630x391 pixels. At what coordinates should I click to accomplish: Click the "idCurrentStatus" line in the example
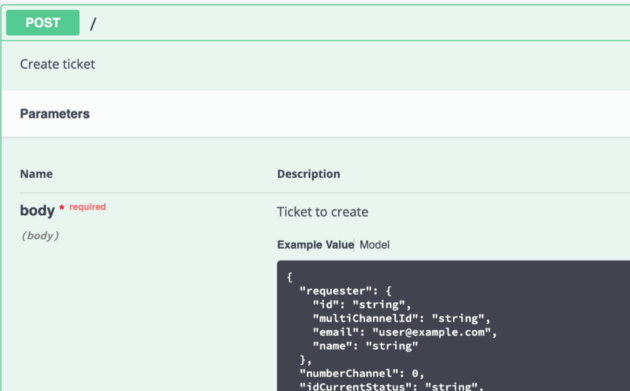point(391,386)
